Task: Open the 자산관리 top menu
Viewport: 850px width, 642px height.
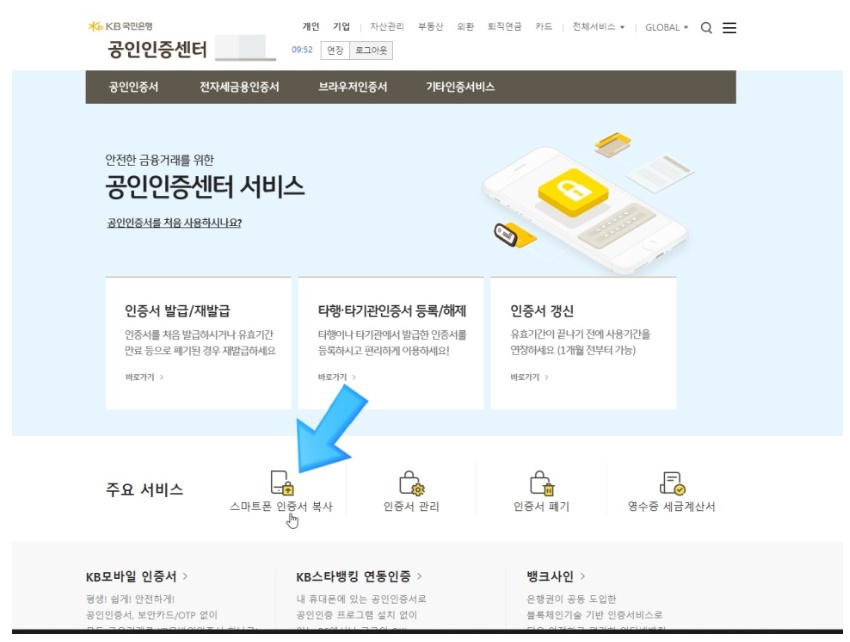Action: [x=387, y=27]
